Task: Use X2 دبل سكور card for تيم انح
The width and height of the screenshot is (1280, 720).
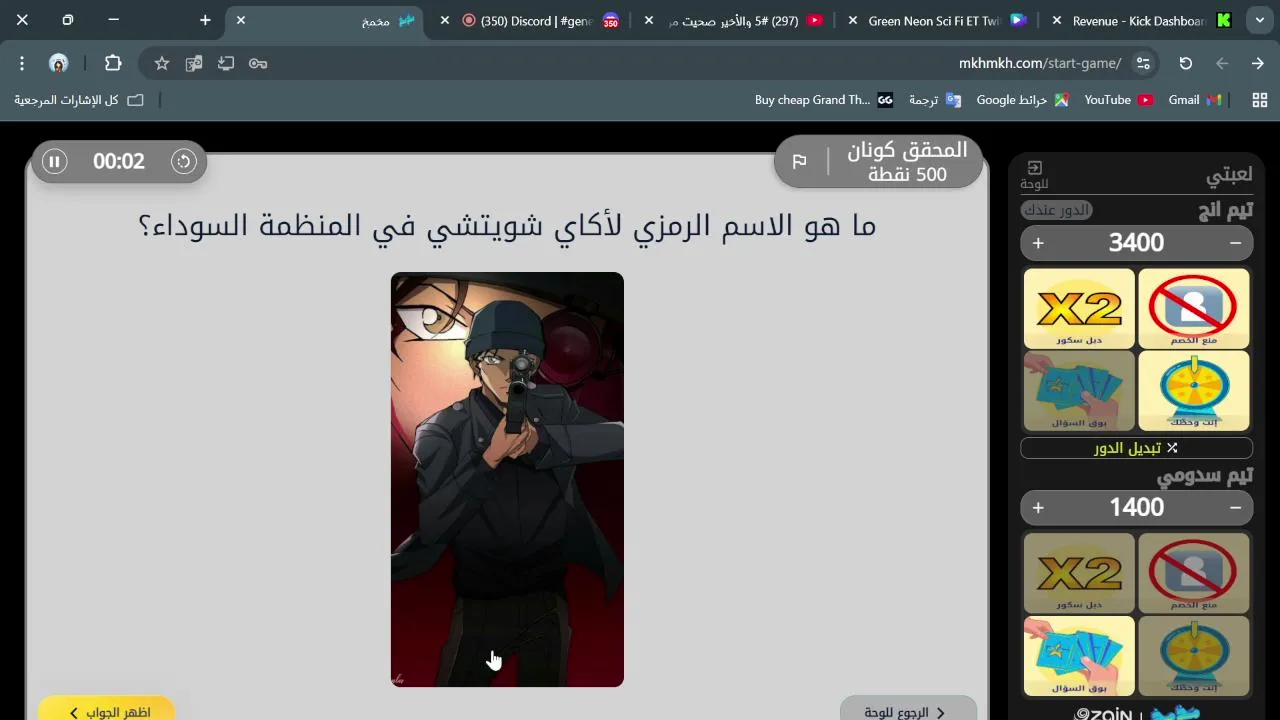Action: pos(1079,308)
